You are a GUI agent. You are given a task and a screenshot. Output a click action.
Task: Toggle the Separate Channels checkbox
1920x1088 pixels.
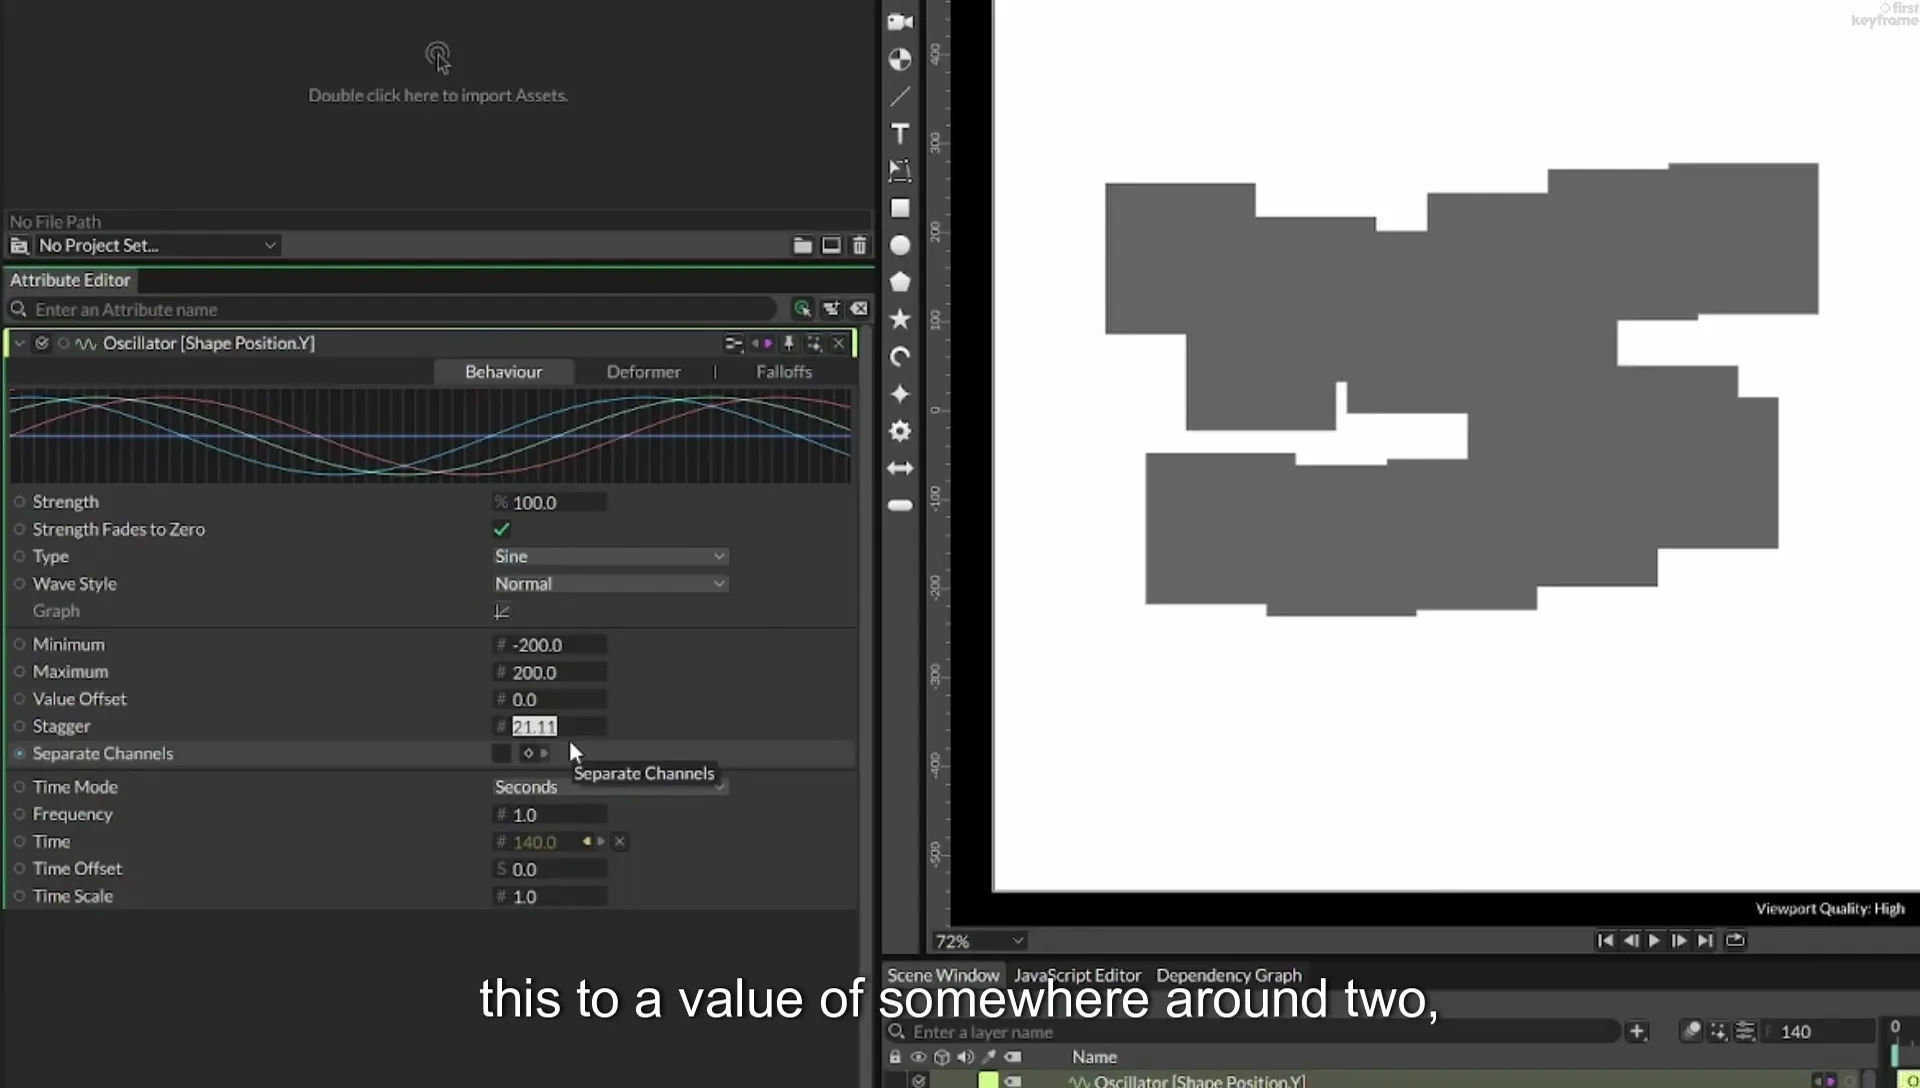click(502, 753)
